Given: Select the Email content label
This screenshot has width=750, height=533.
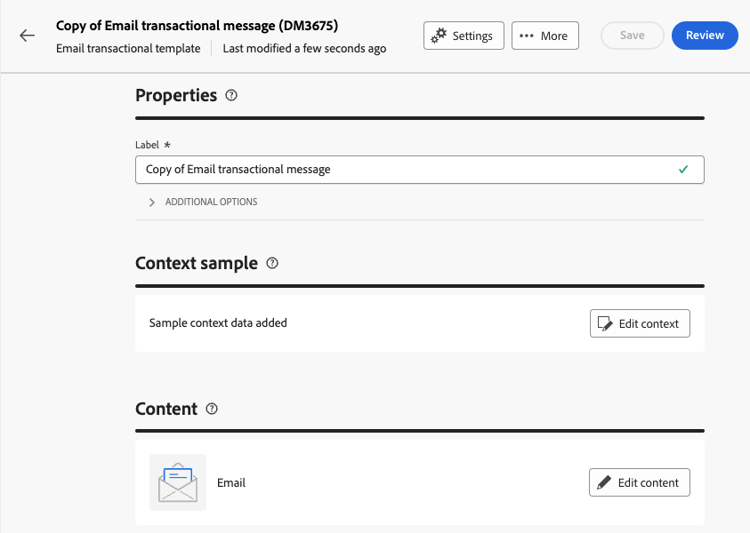Looking at the screenshot, I should coord(232,483).
